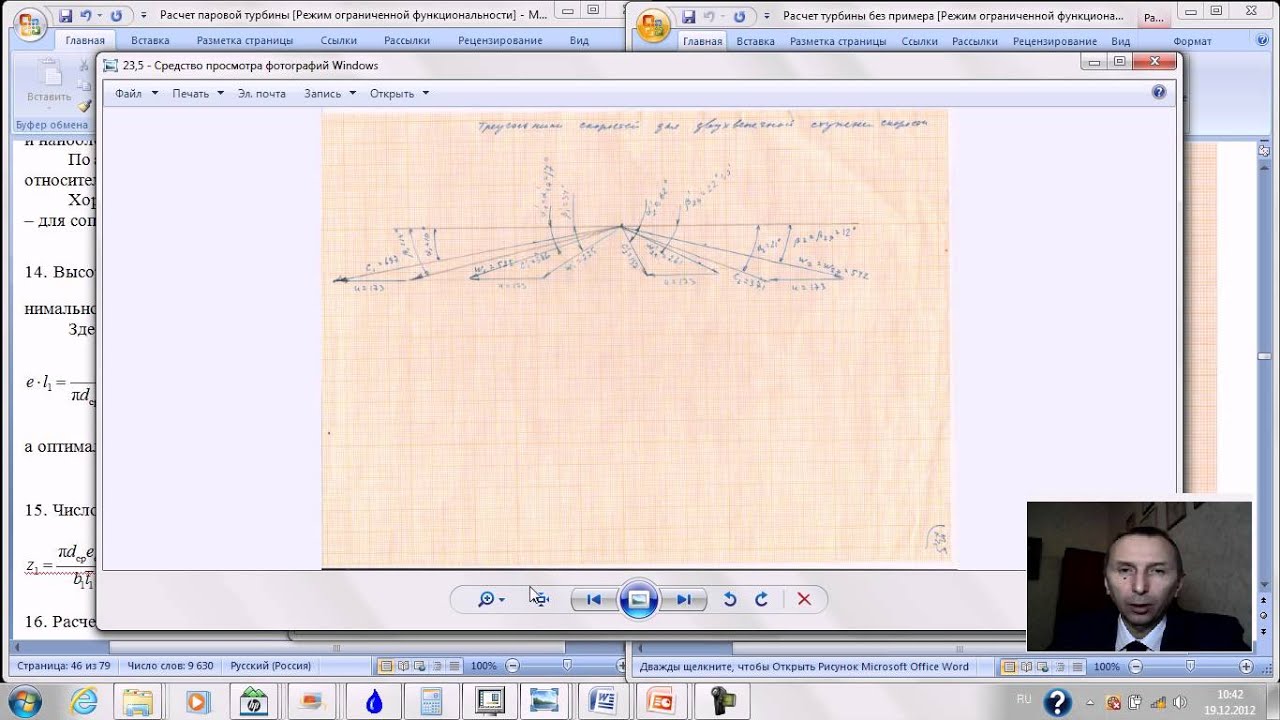Image resolution: width=1280 pixels, height=720 pixels.
Task: Go to next photo in Photo Viewer
Action: [684, 599]
